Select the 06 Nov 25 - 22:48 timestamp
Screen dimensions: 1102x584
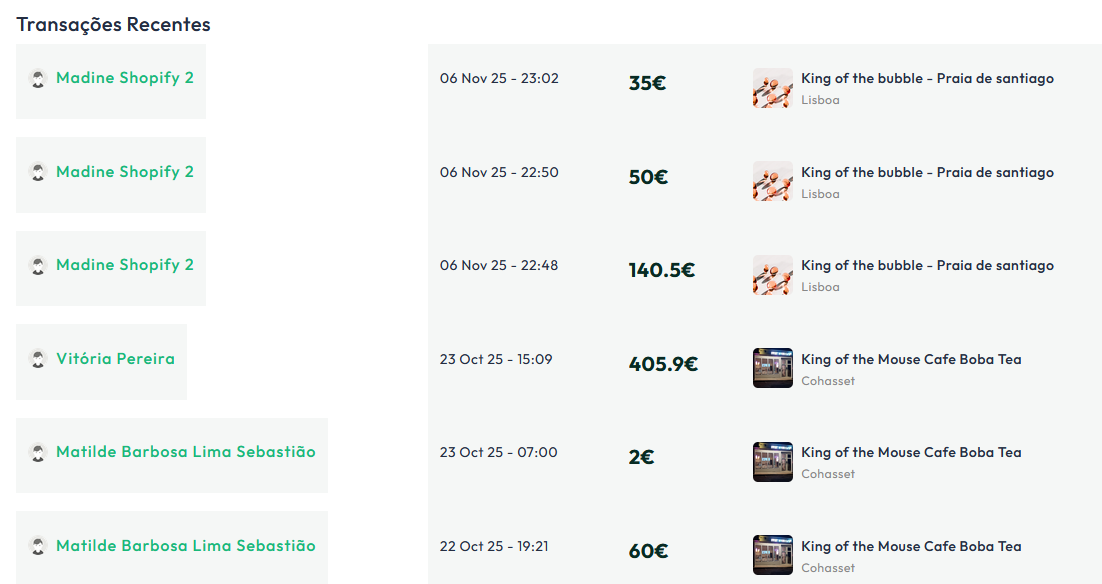coord(499,265)
